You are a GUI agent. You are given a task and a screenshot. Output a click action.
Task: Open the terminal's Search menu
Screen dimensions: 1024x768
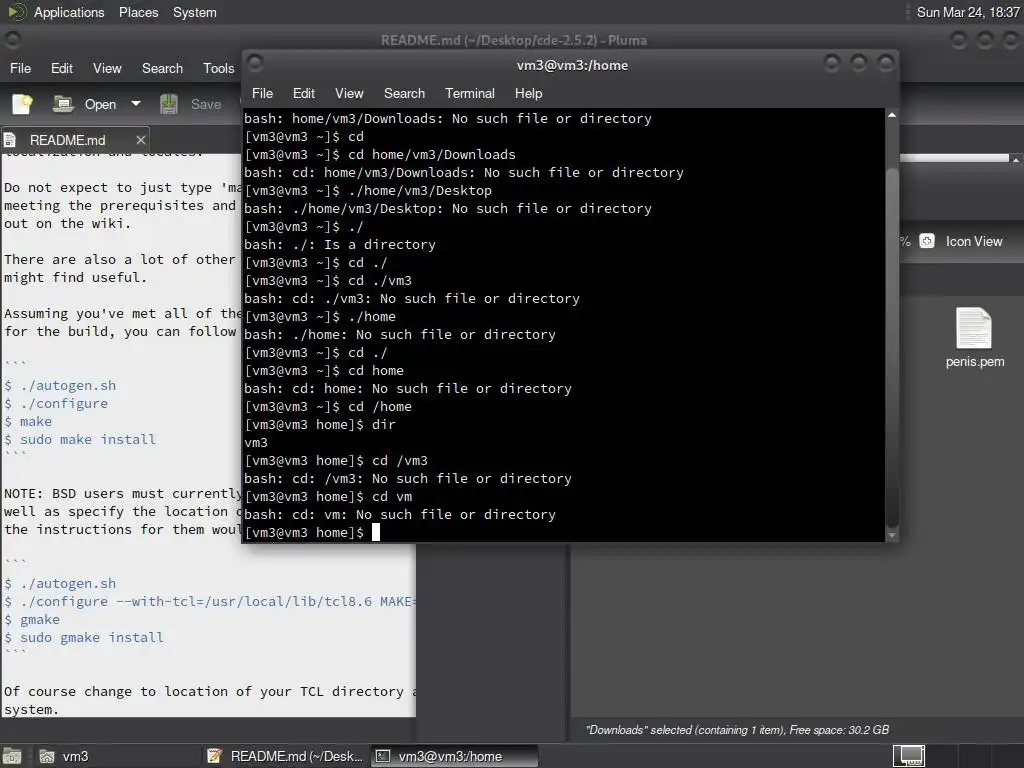[x=404, y=93]
